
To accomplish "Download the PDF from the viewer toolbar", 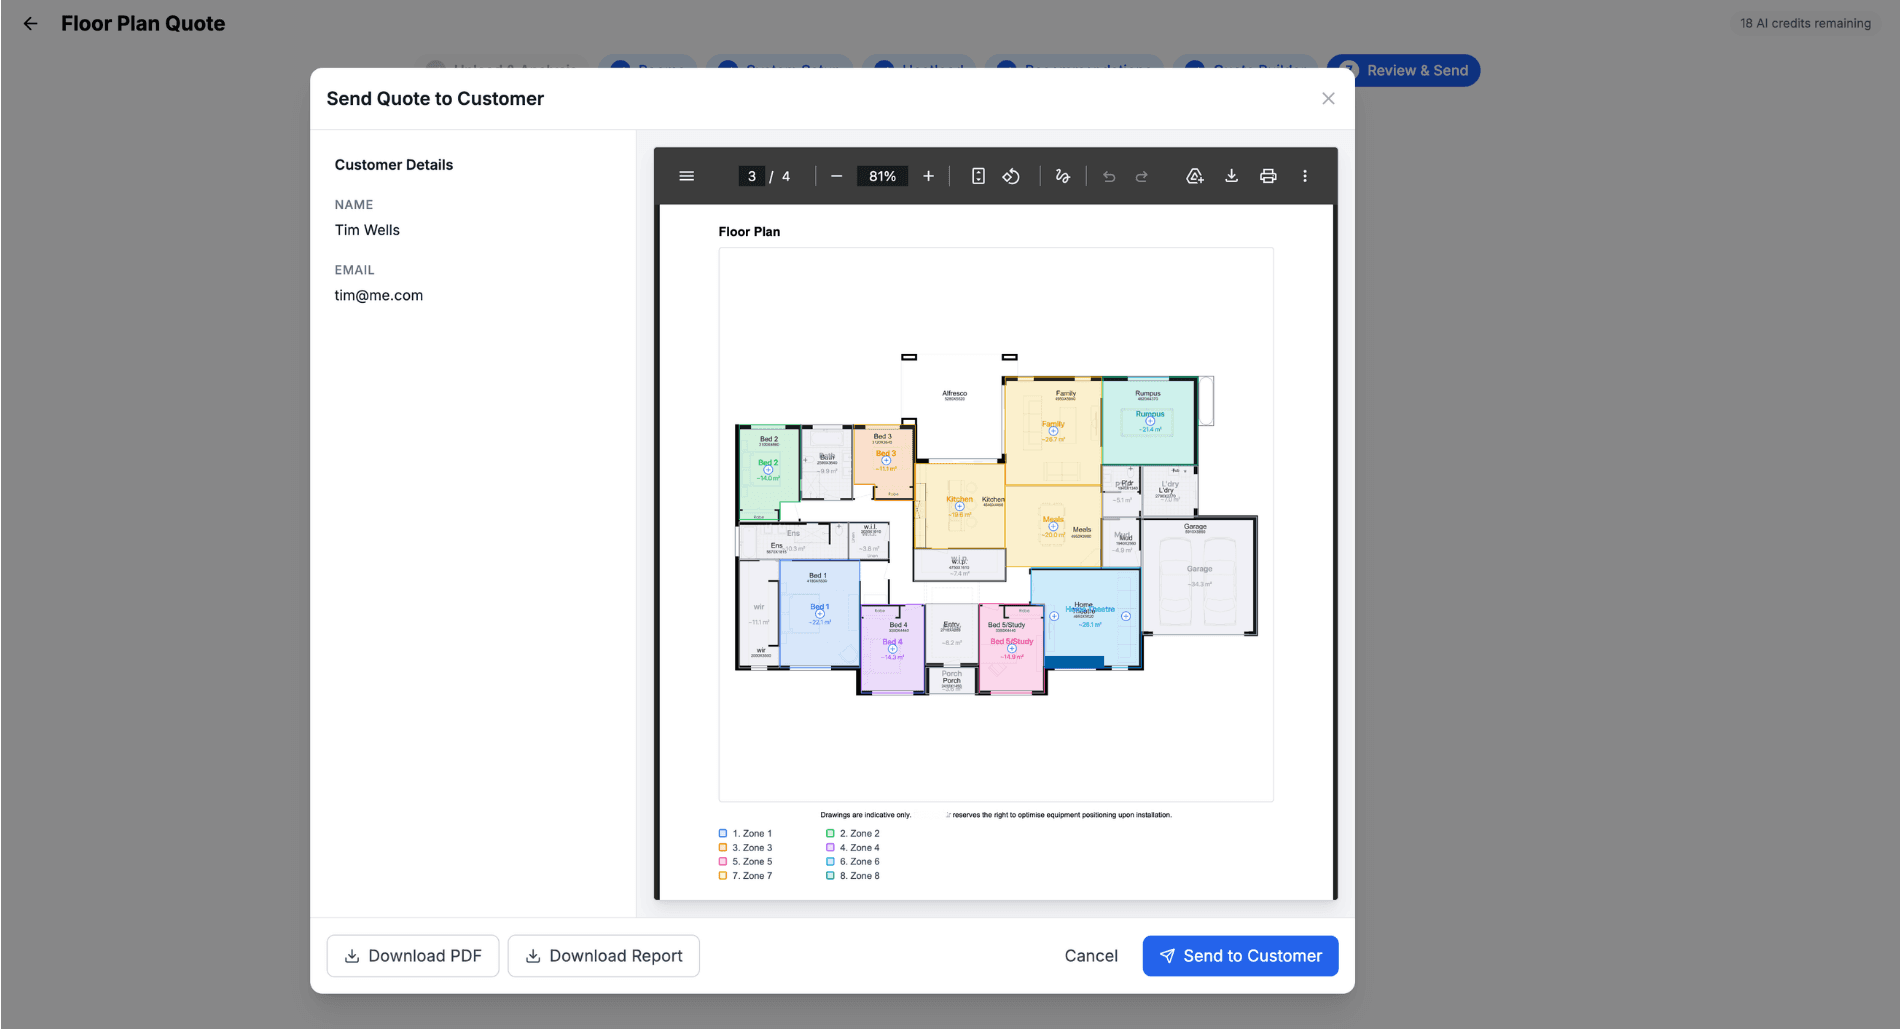I will pos(1232,175).
